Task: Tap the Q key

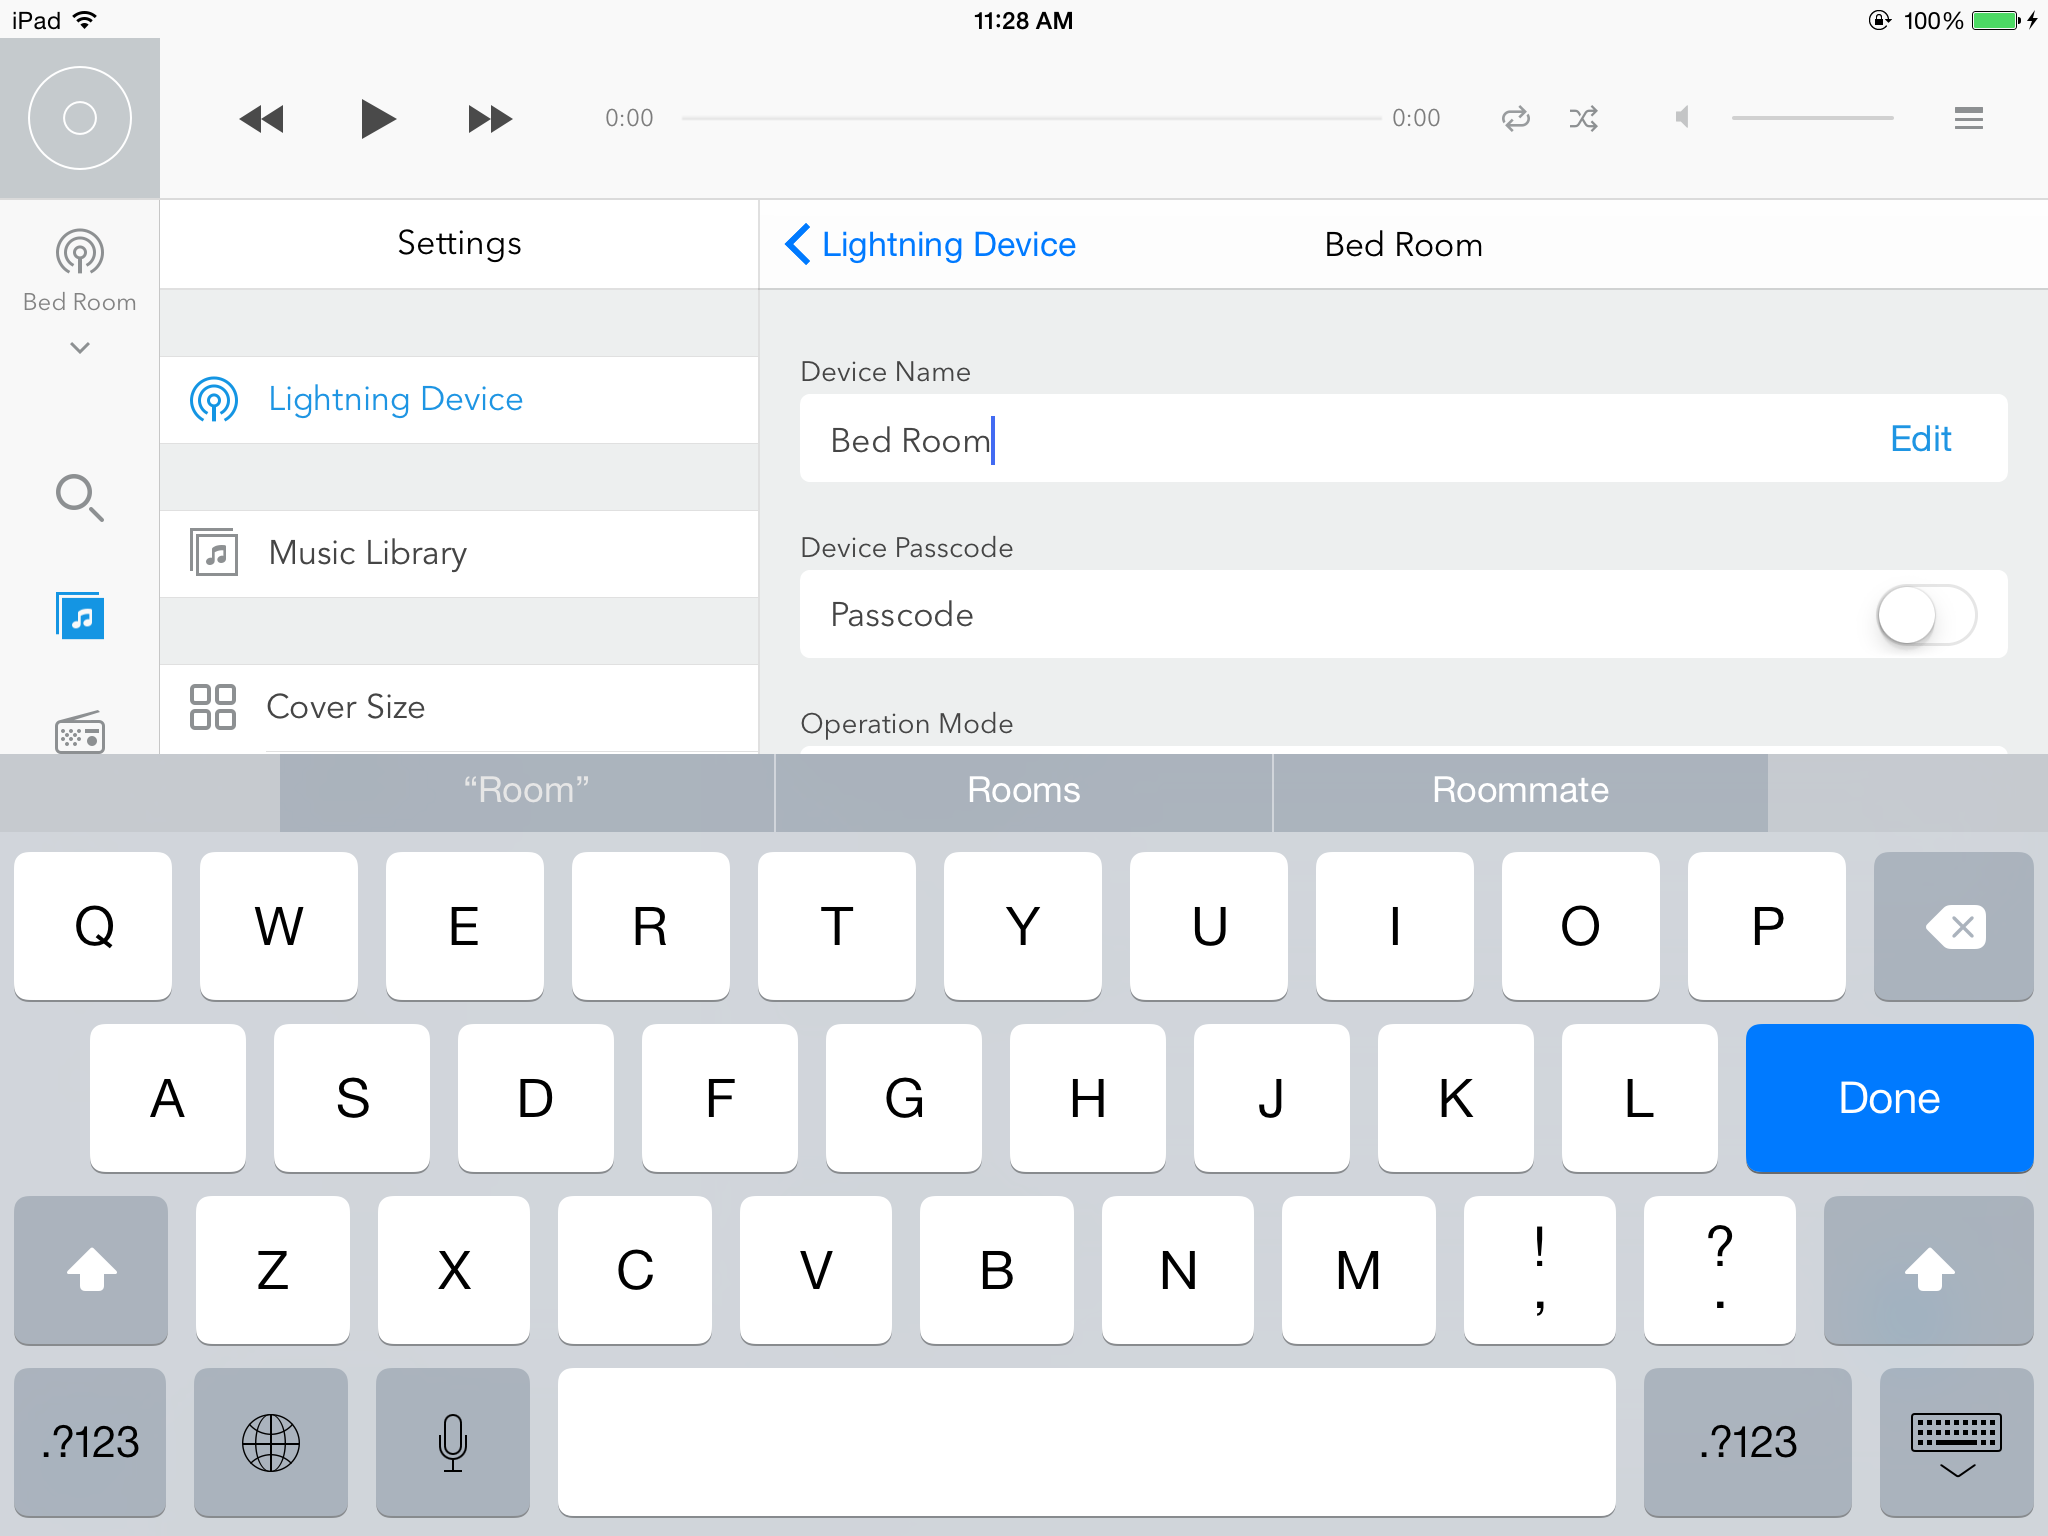Action: pyautogui.click(x=93, y=927)
